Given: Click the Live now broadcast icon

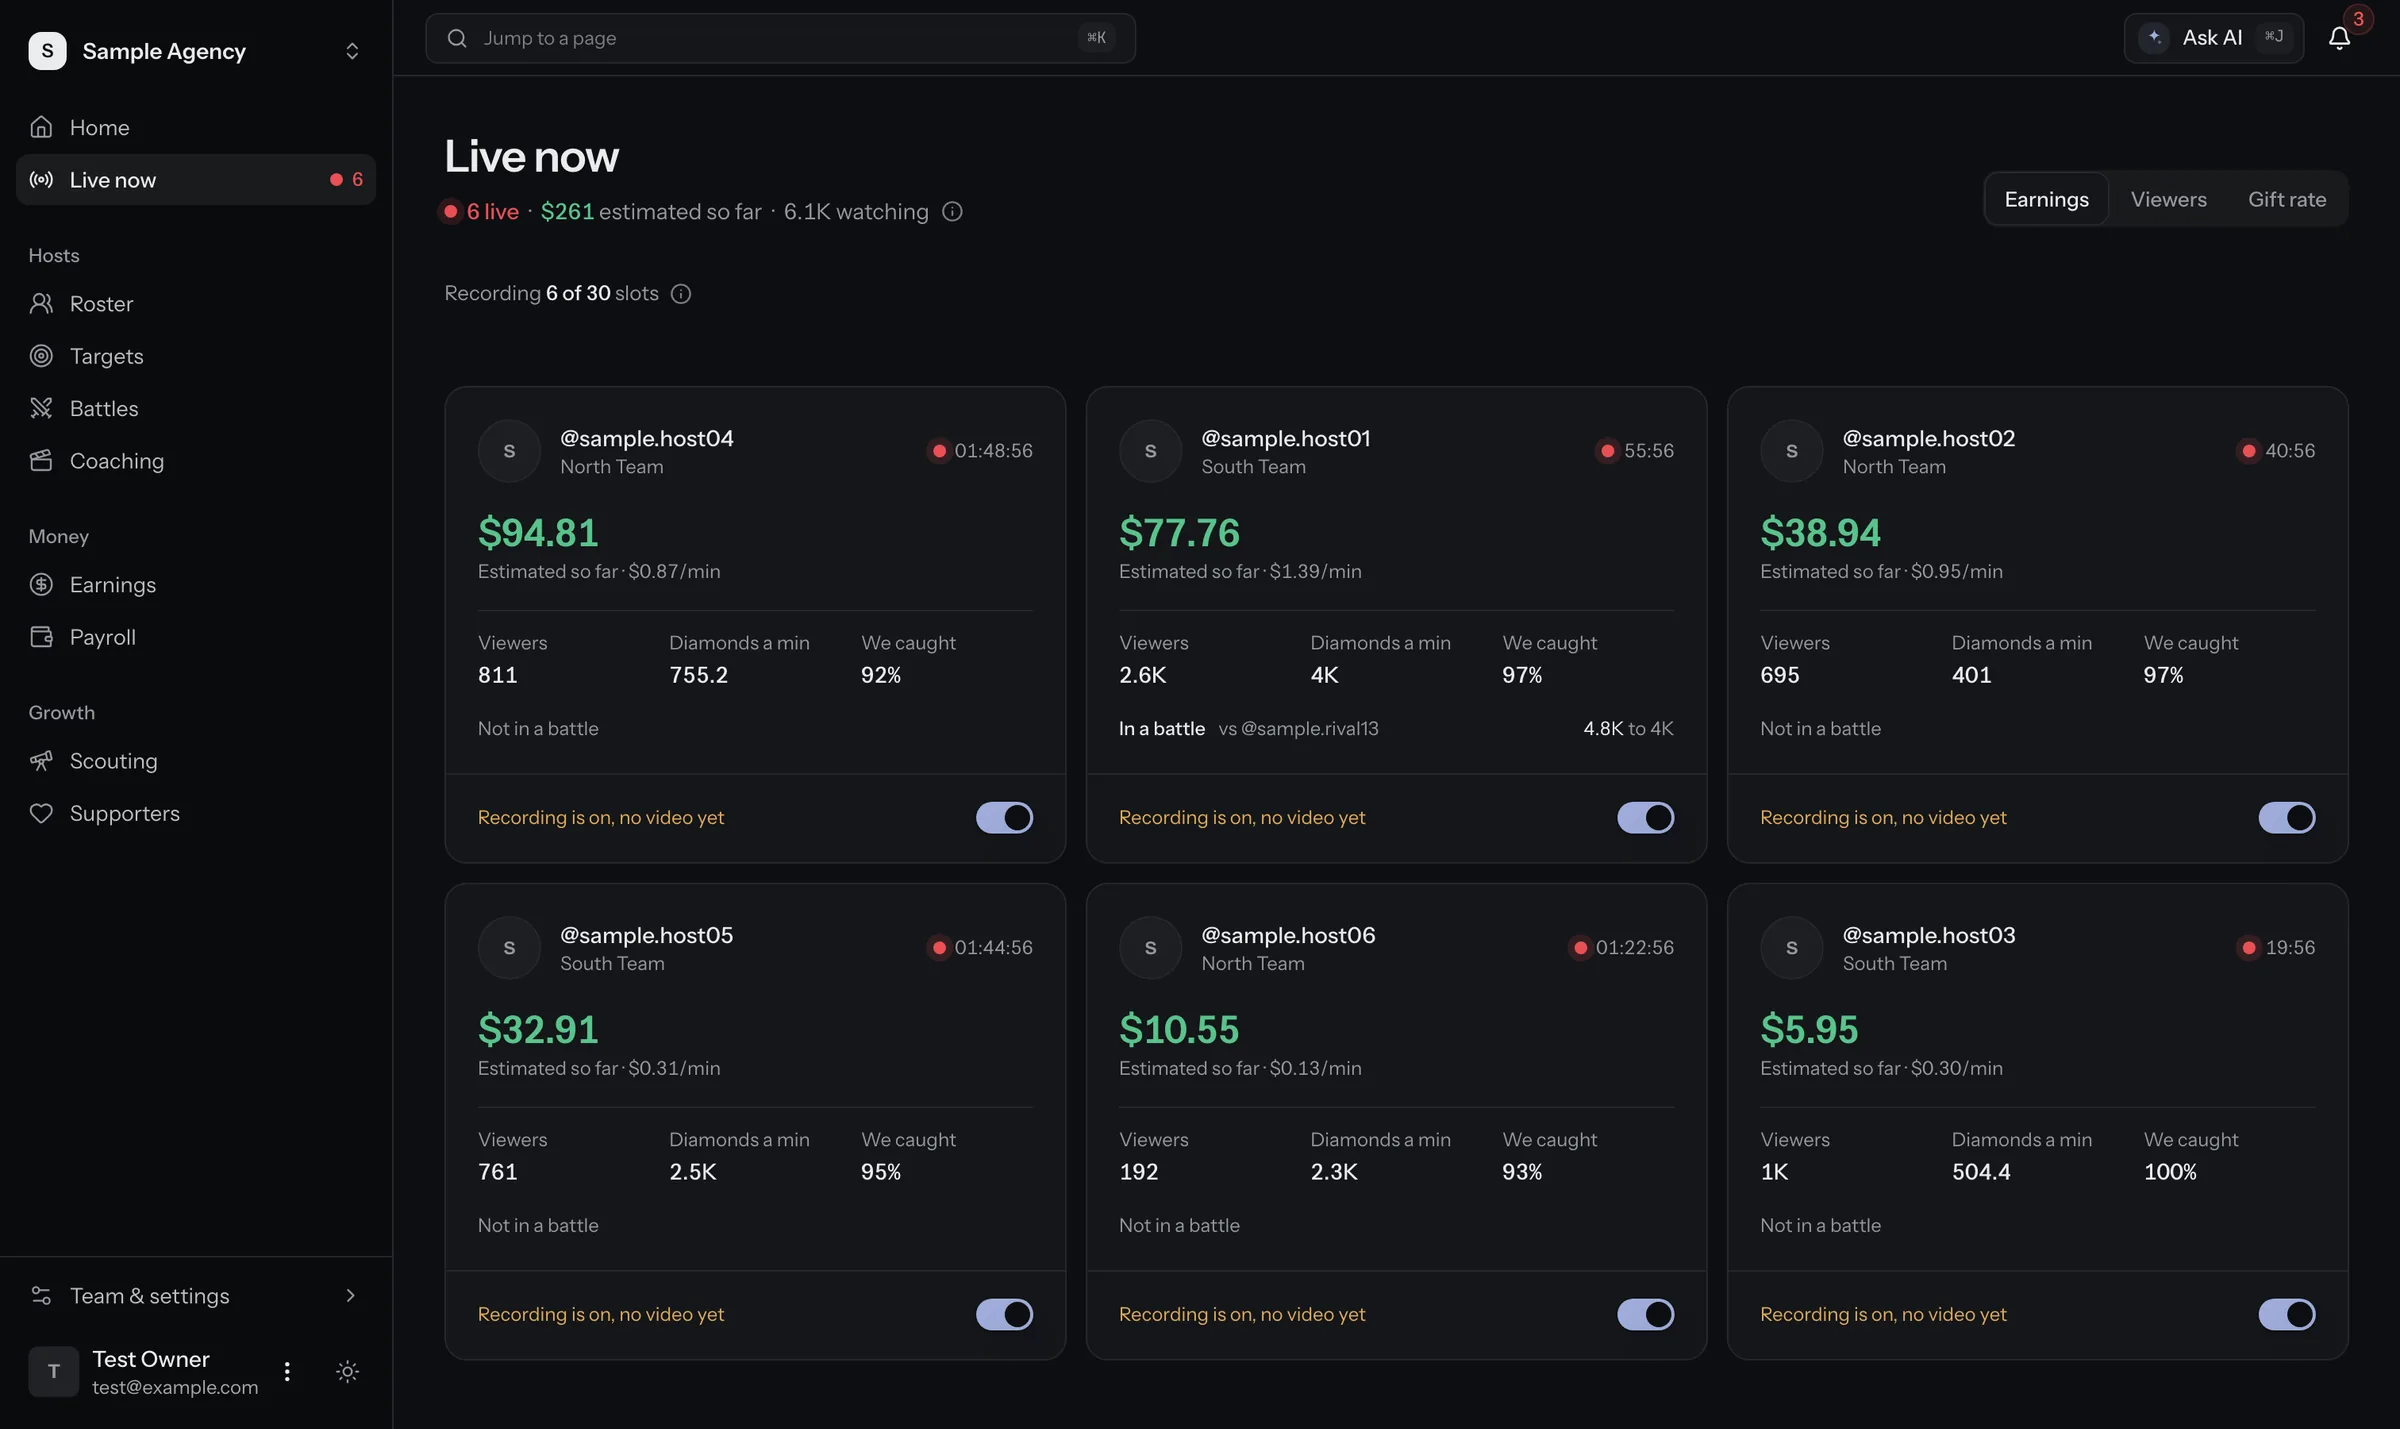Looking at the screenshot, I should click(41, 180).
